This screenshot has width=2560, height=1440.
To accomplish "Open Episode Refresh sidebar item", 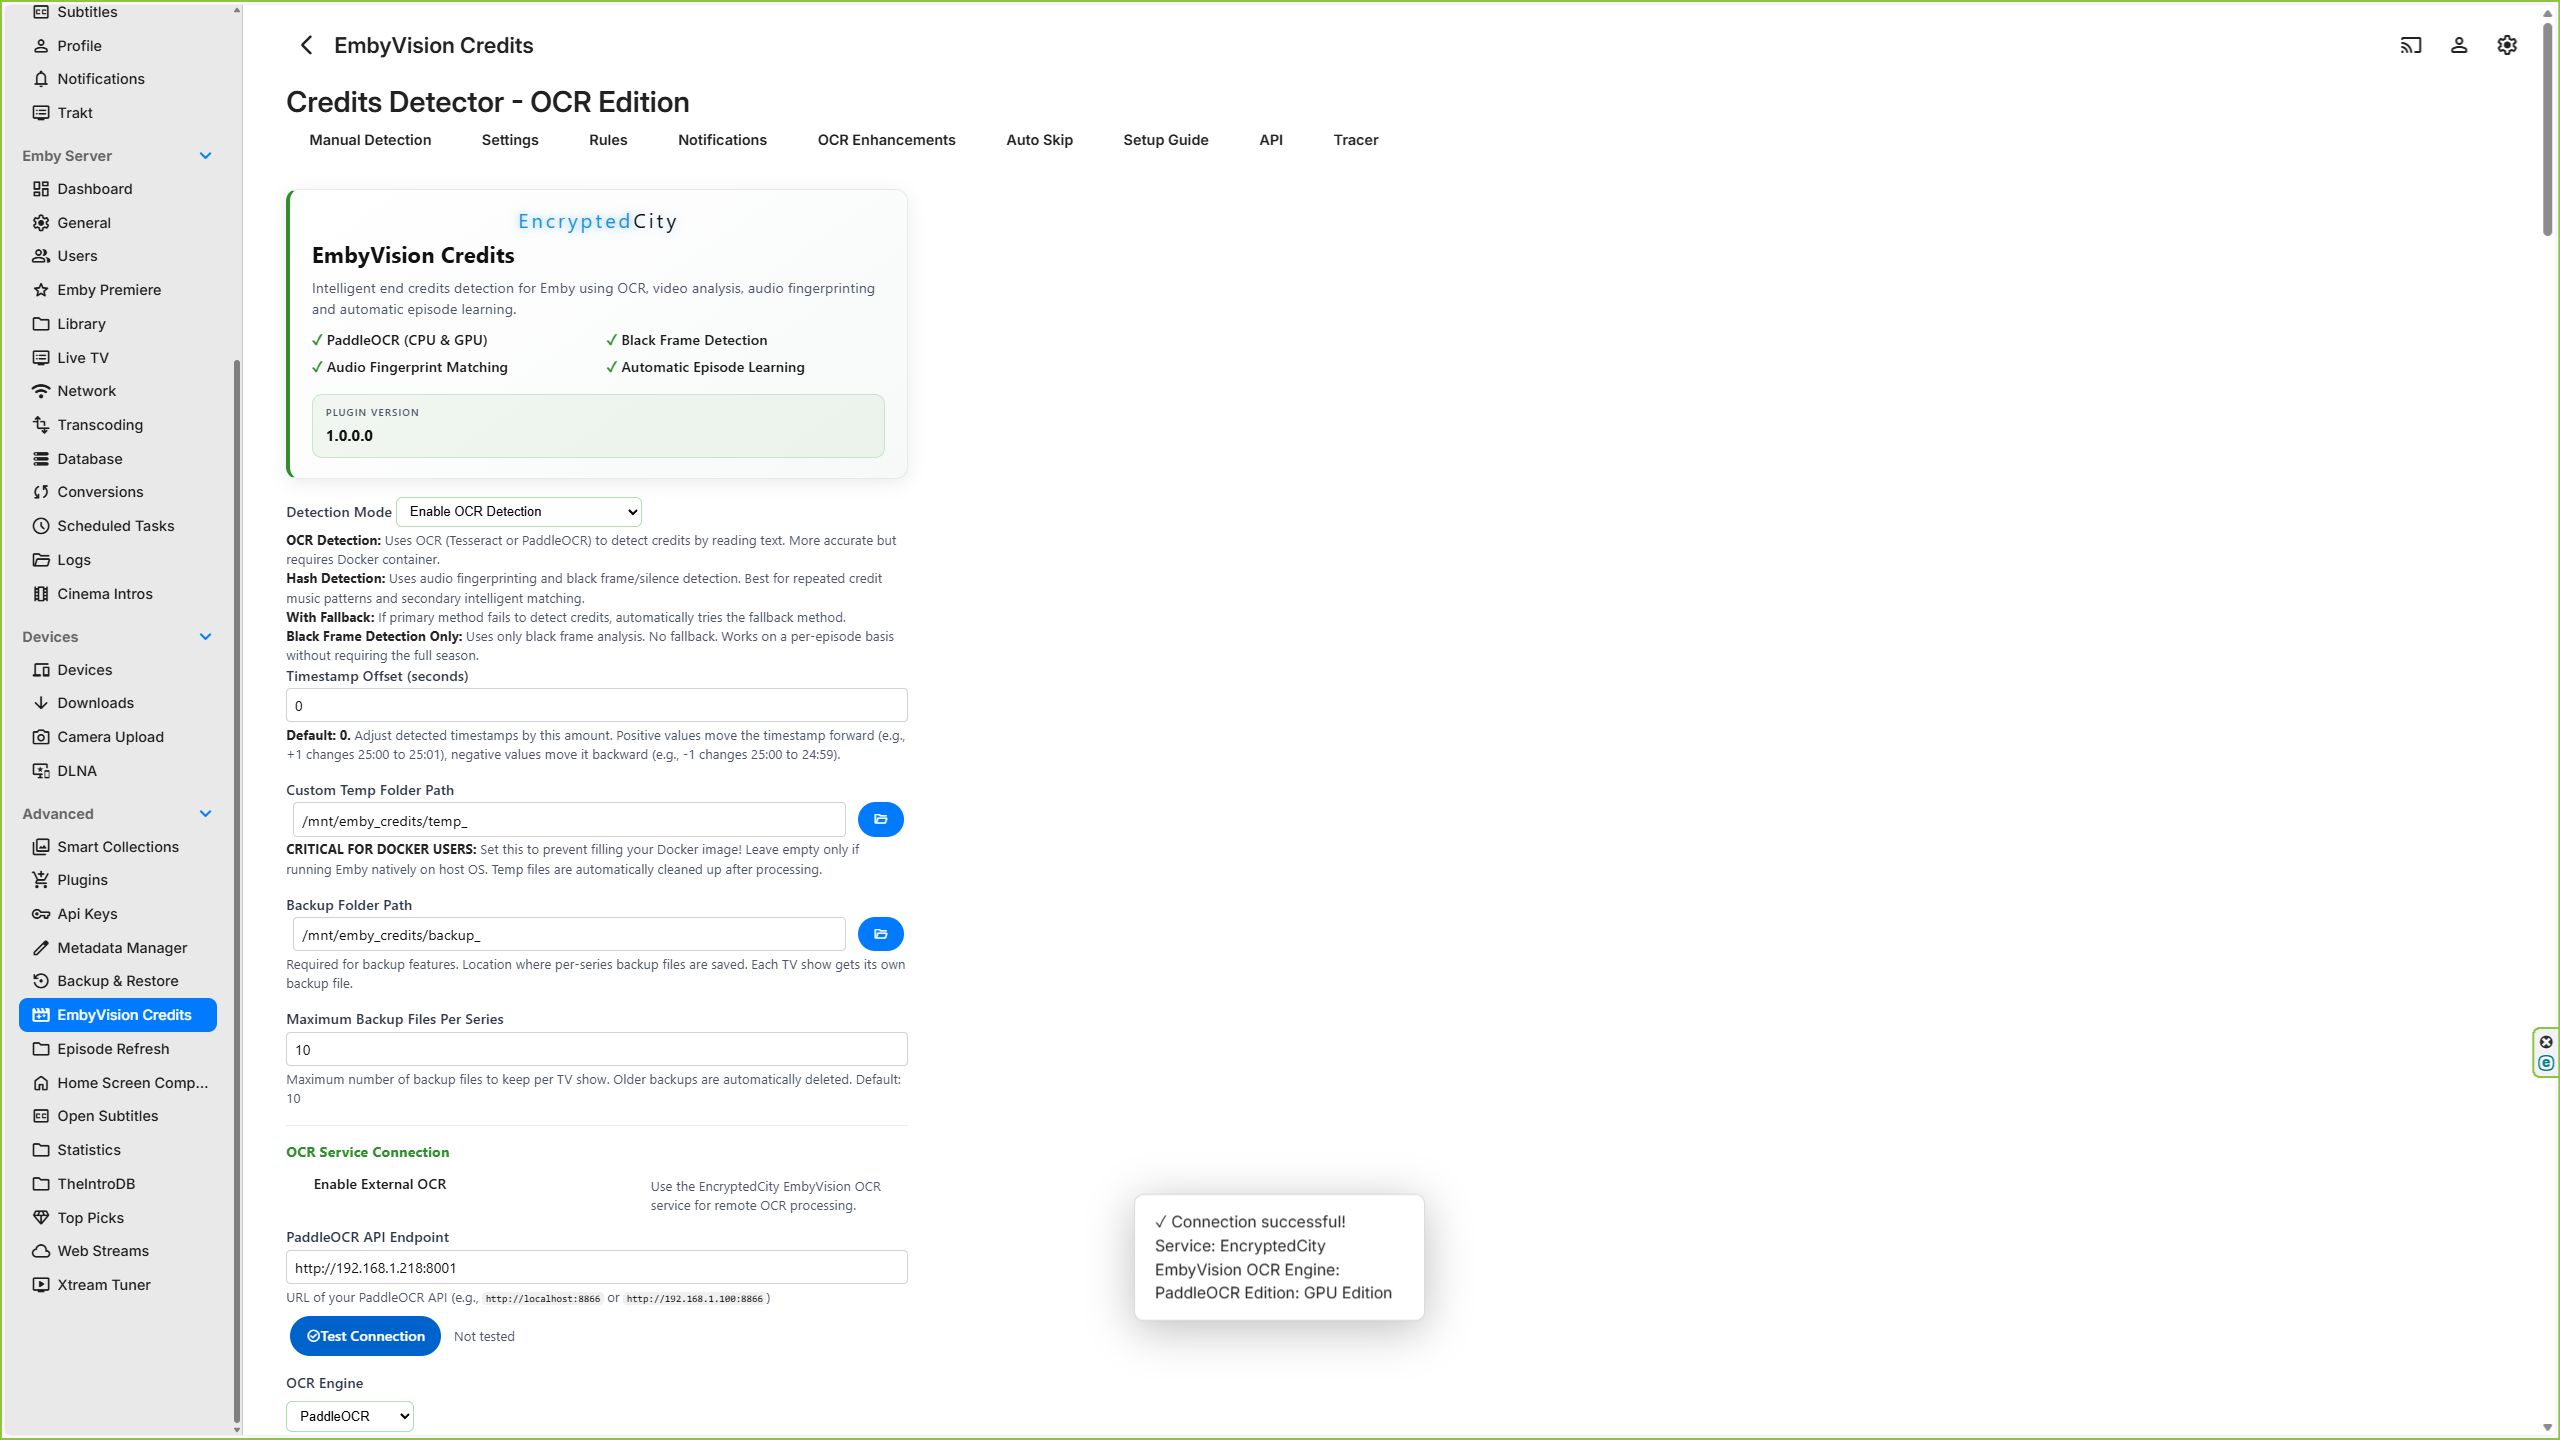I will (x=118, y=1049).
